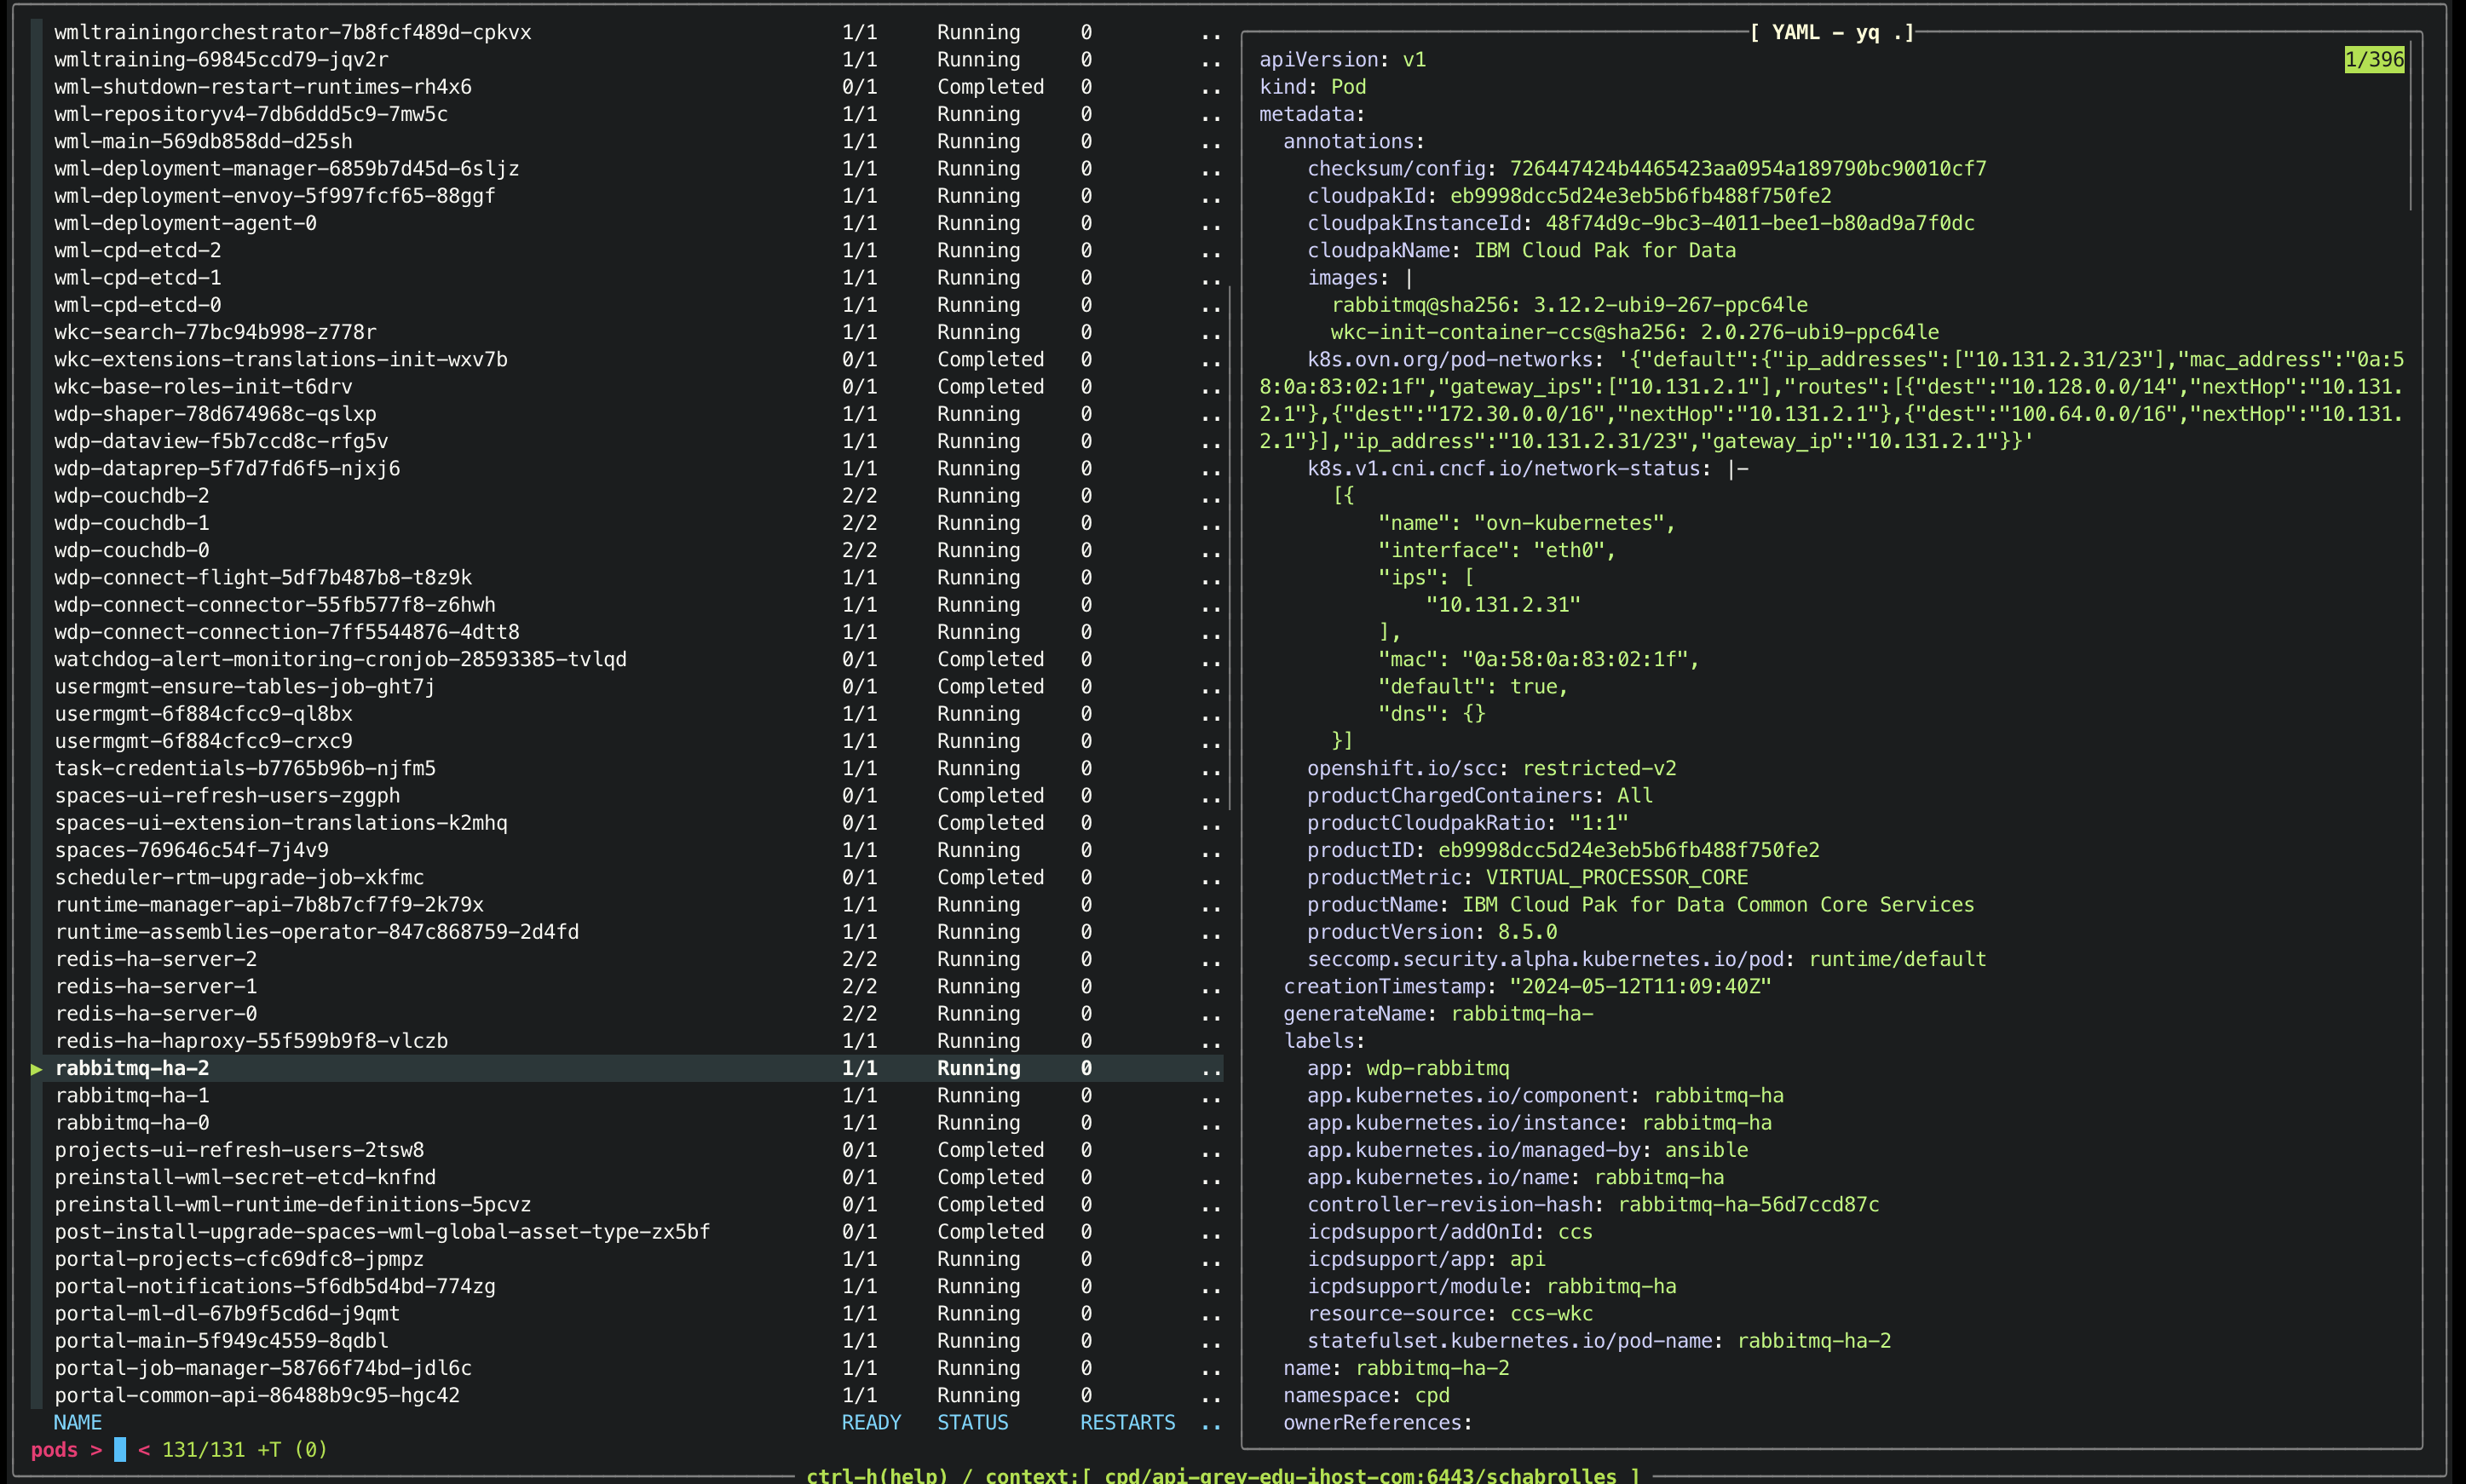Image resolution: width=2466 pixels, height=1484 pixels.
Task: Click the green arrow marker beside rabbitmq-ha-2
Action: coord(37,1069)
